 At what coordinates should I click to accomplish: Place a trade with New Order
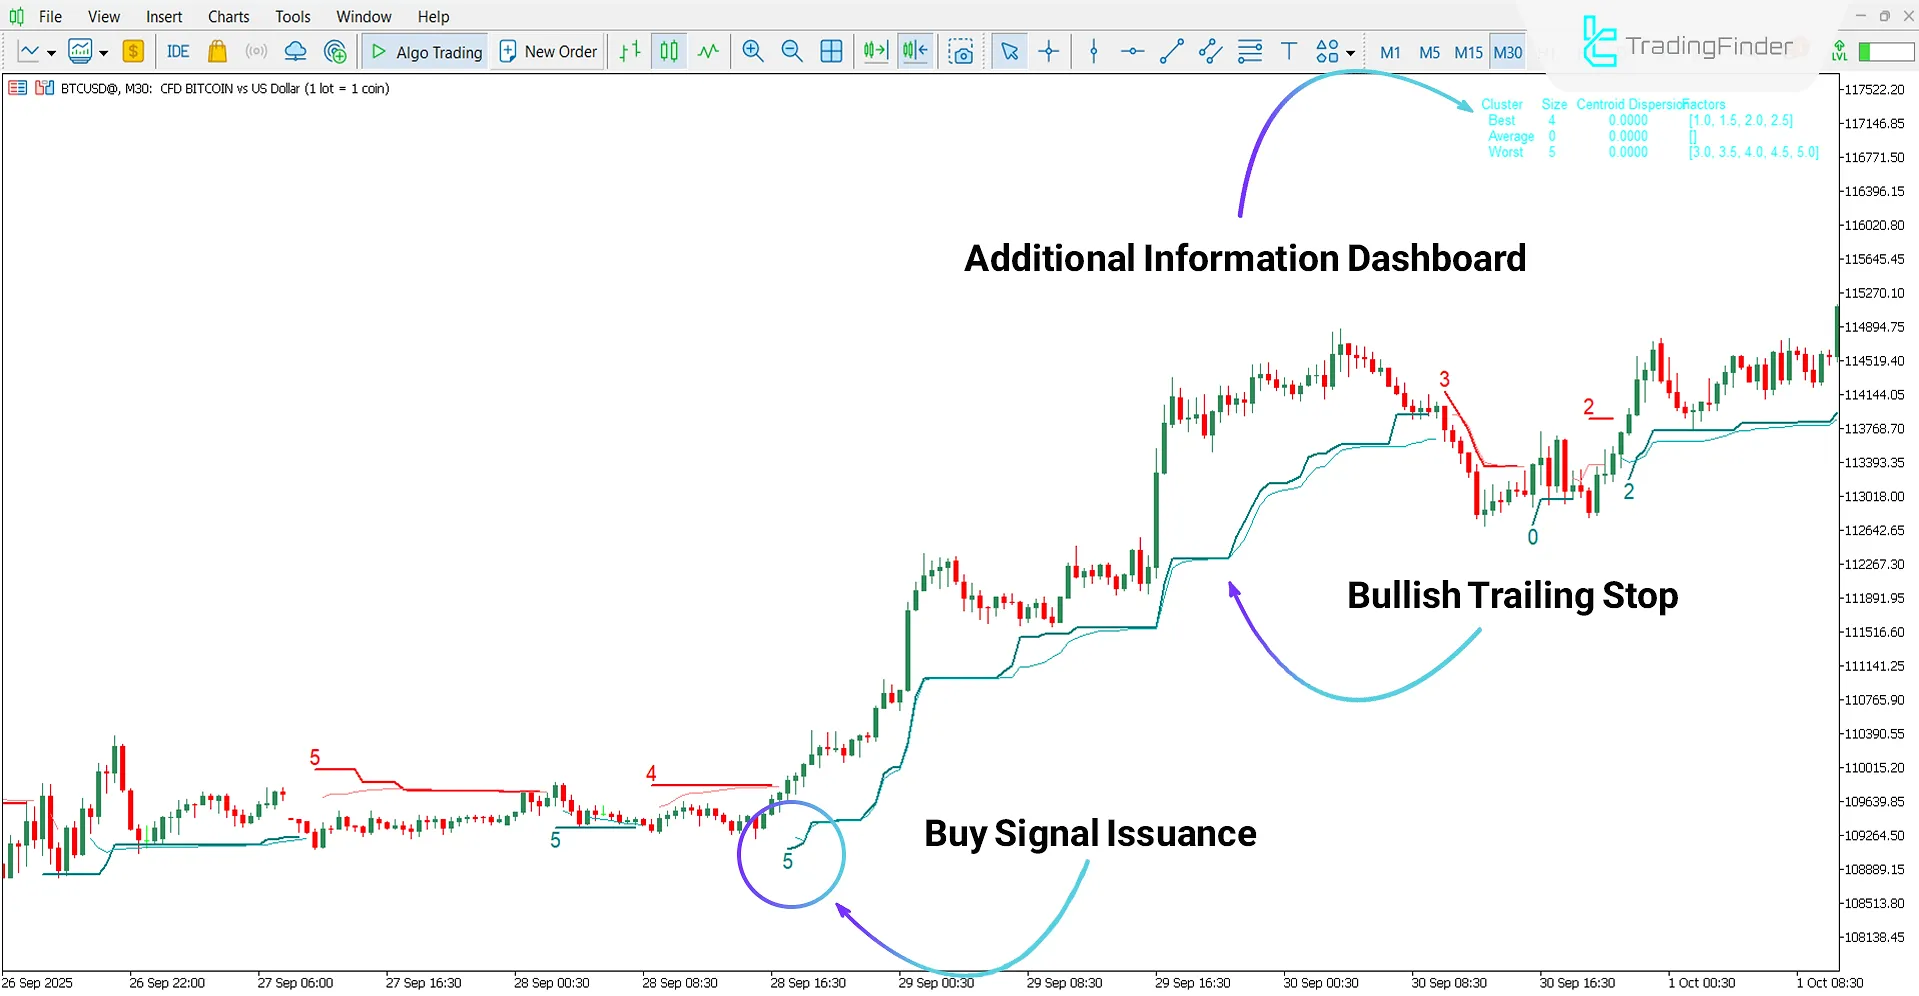(548, 51)
